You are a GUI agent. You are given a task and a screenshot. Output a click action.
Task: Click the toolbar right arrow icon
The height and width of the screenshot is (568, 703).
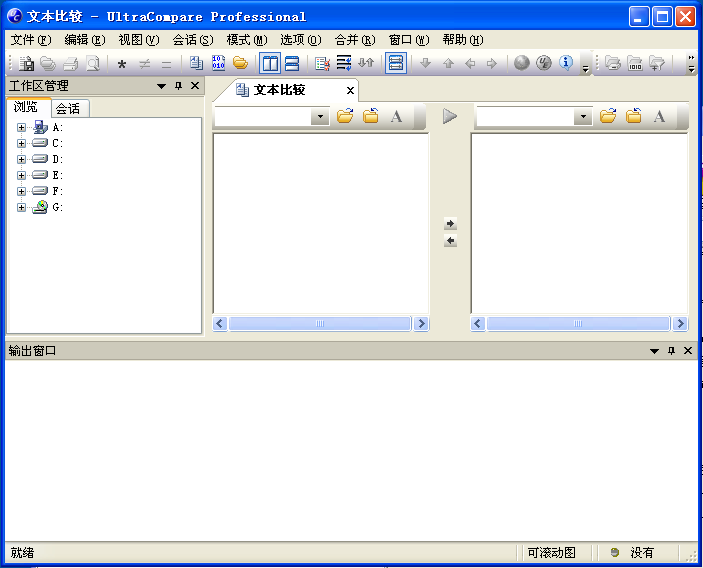coord(492,63)
